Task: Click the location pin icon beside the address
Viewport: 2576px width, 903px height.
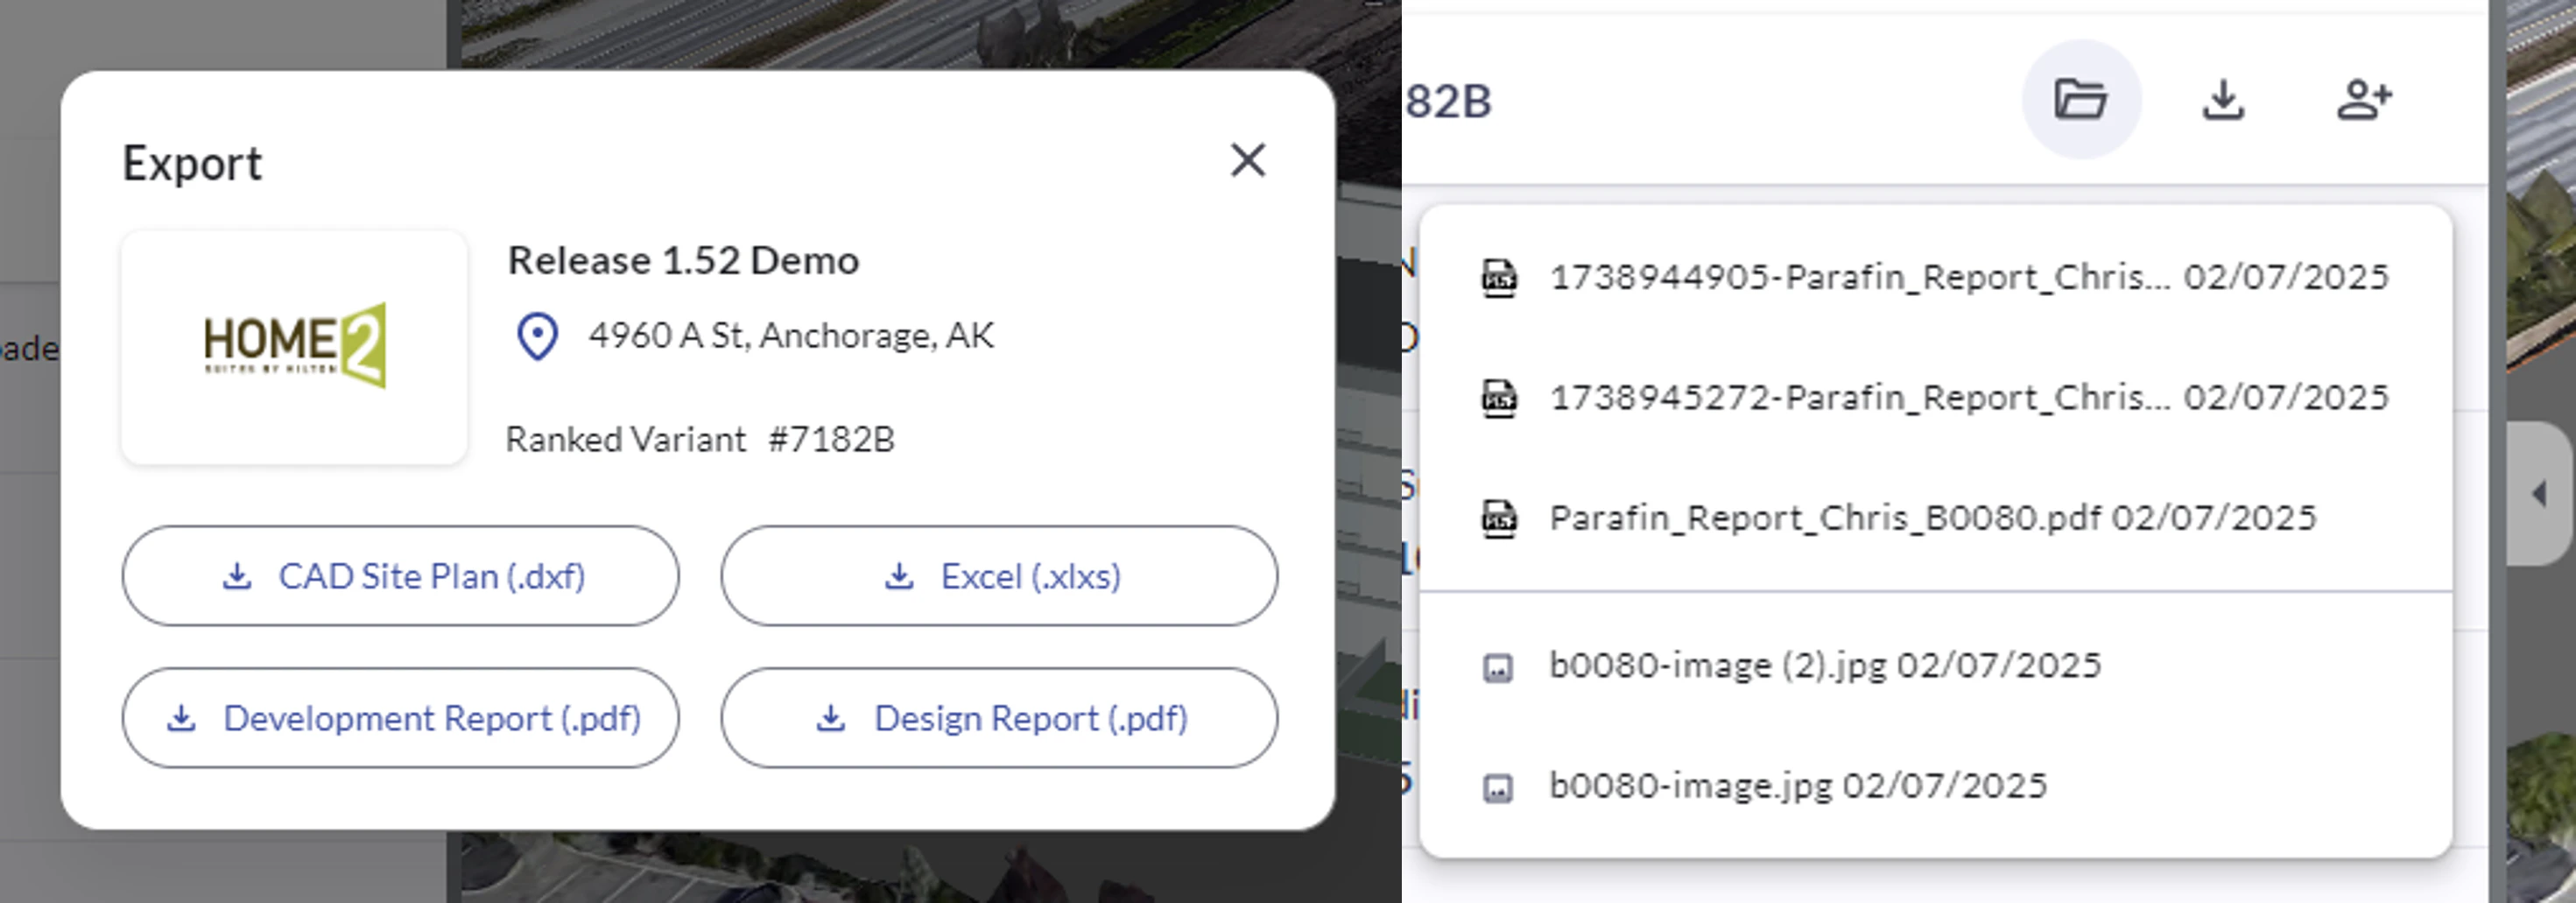Action: click(537, 337)
